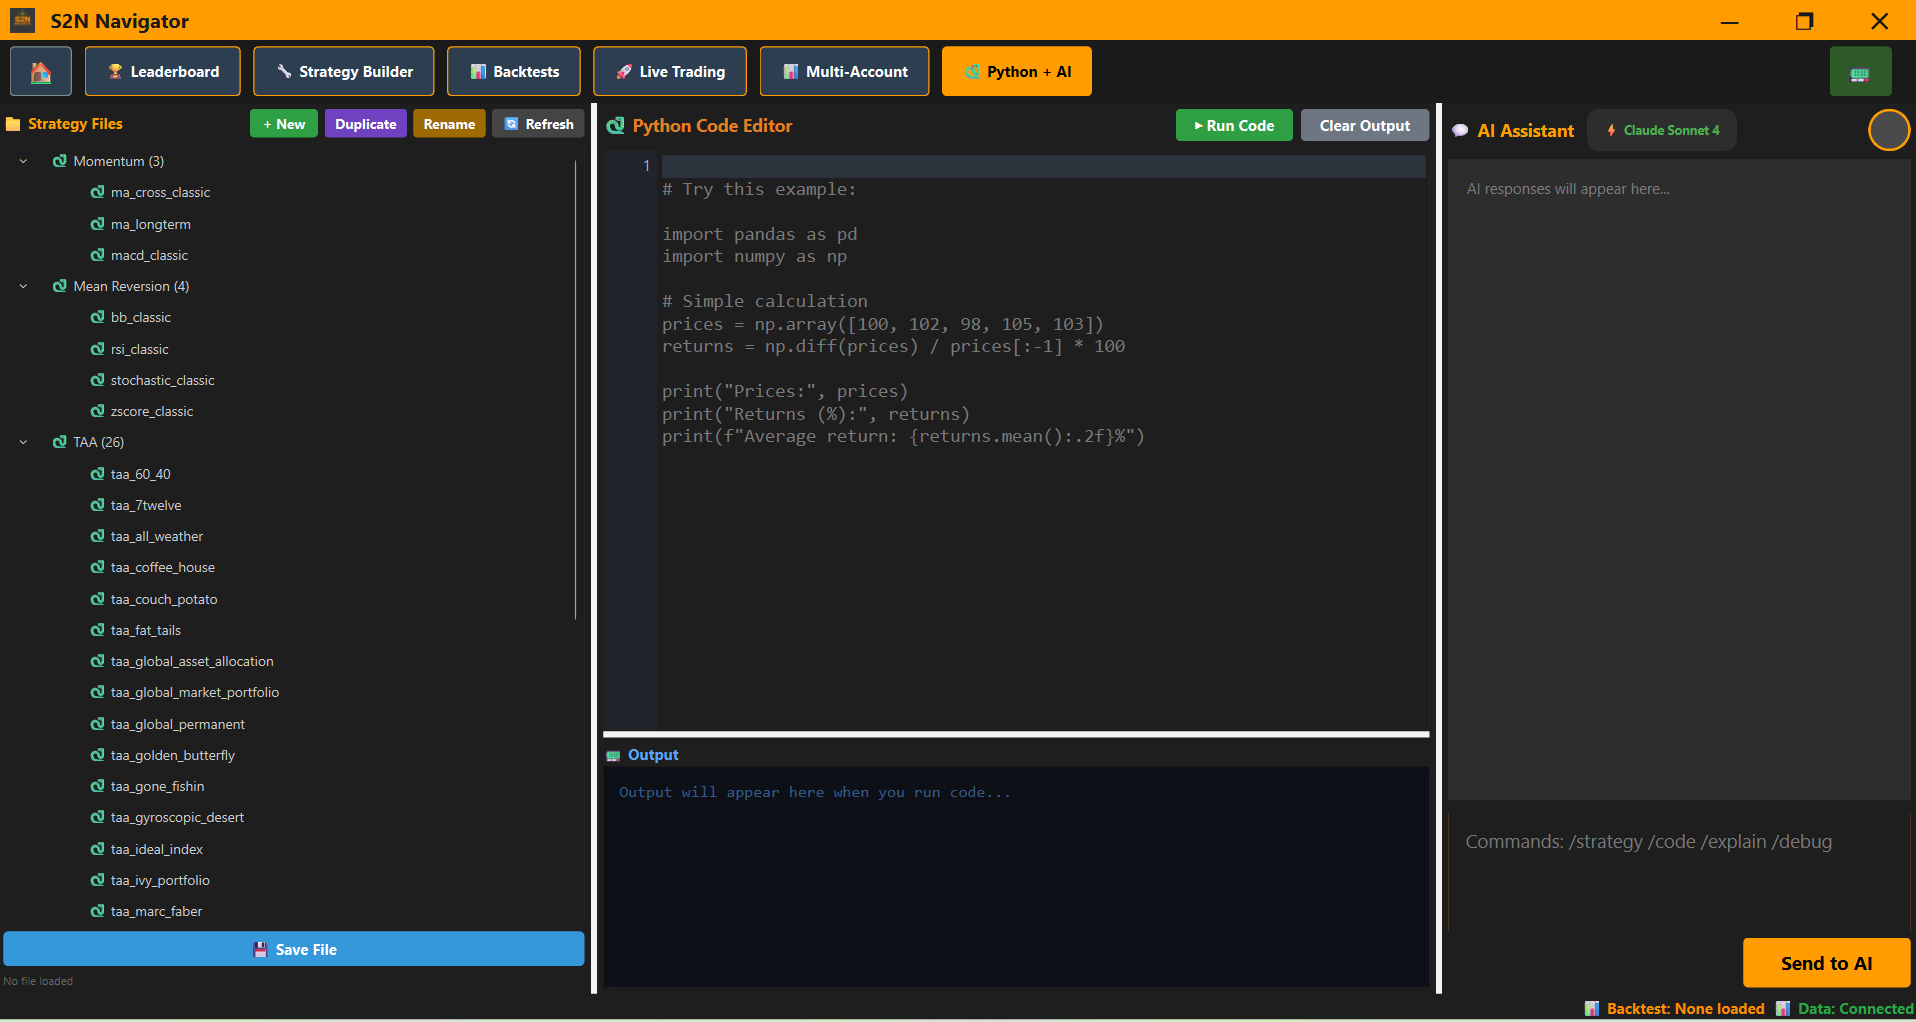Image resolution: width=1916 pixels, height=1022 pixels.
Task: Click the Data Connected status icon
Action: [x=1783, y=1008]
